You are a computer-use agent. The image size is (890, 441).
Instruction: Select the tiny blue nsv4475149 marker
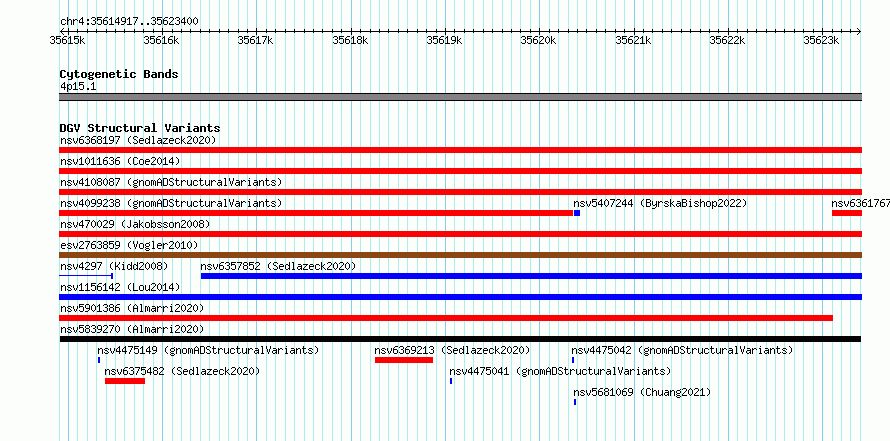pyautogui.click(x=99, y=360)
